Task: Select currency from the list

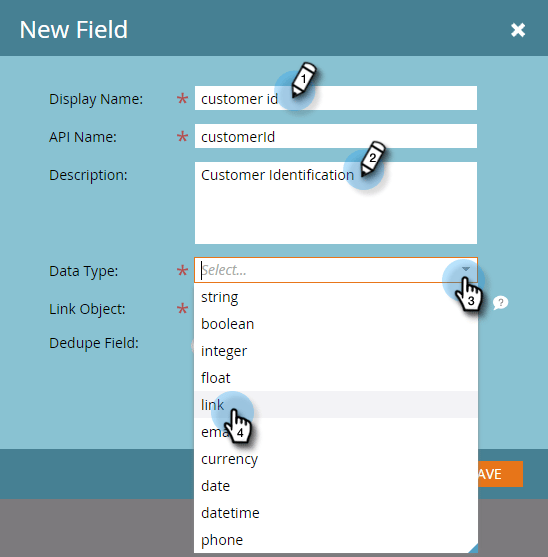Action: coord(336,459)
